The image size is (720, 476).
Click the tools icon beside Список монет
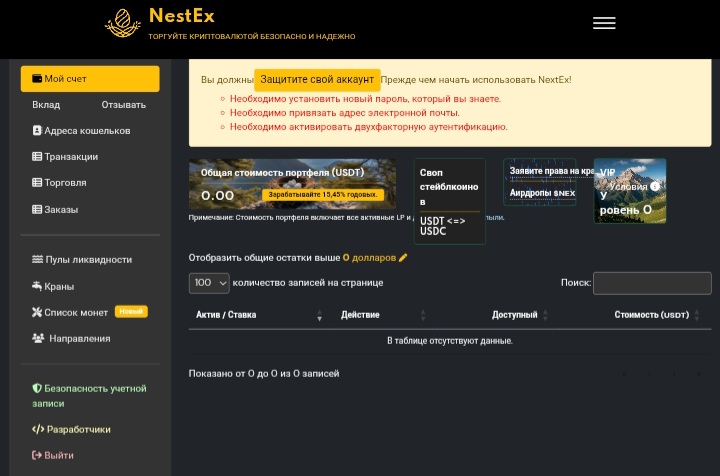coord(37,312)
